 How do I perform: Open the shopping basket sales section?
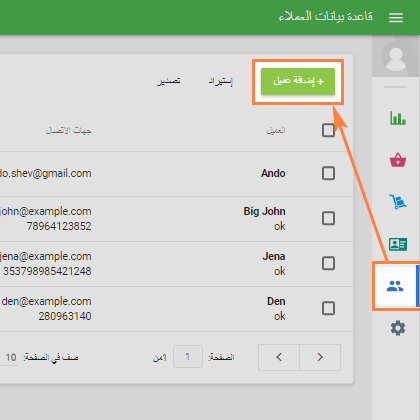(398, 160)
